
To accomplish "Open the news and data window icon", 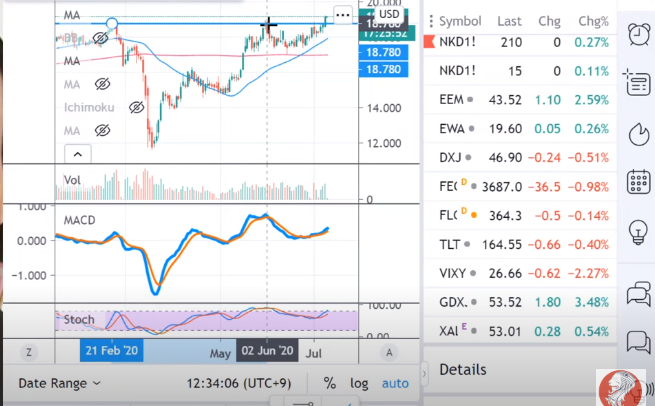I will 637,83.
